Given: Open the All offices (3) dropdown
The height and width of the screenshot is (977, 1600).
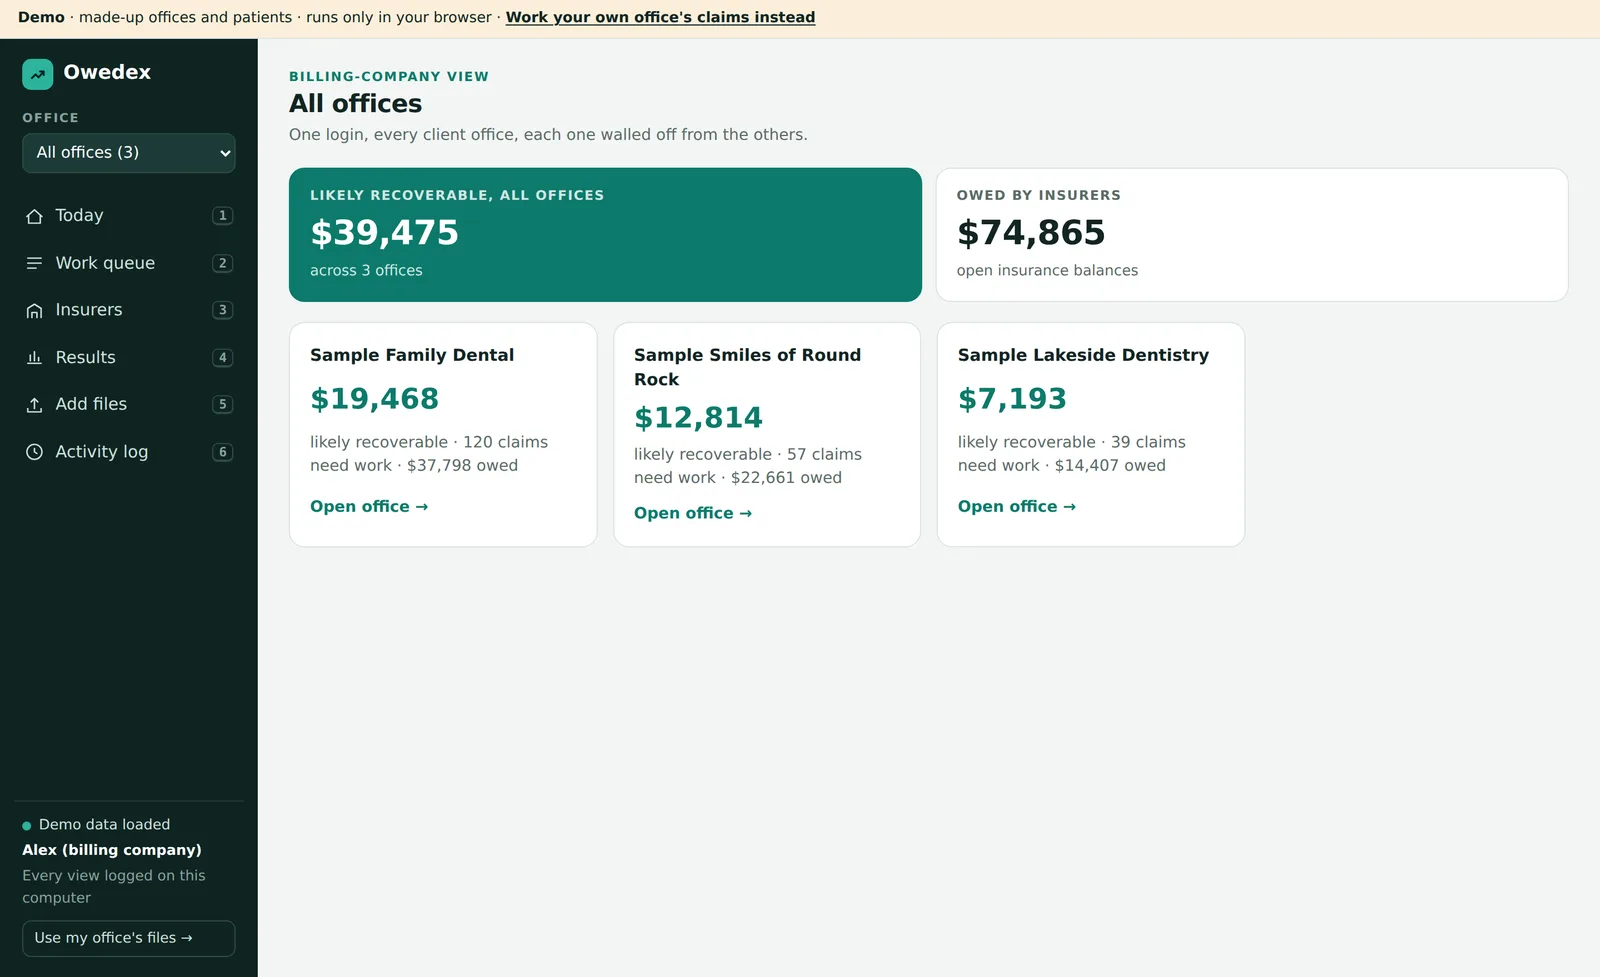Looking at the screenshot, I should pos(129,153).
